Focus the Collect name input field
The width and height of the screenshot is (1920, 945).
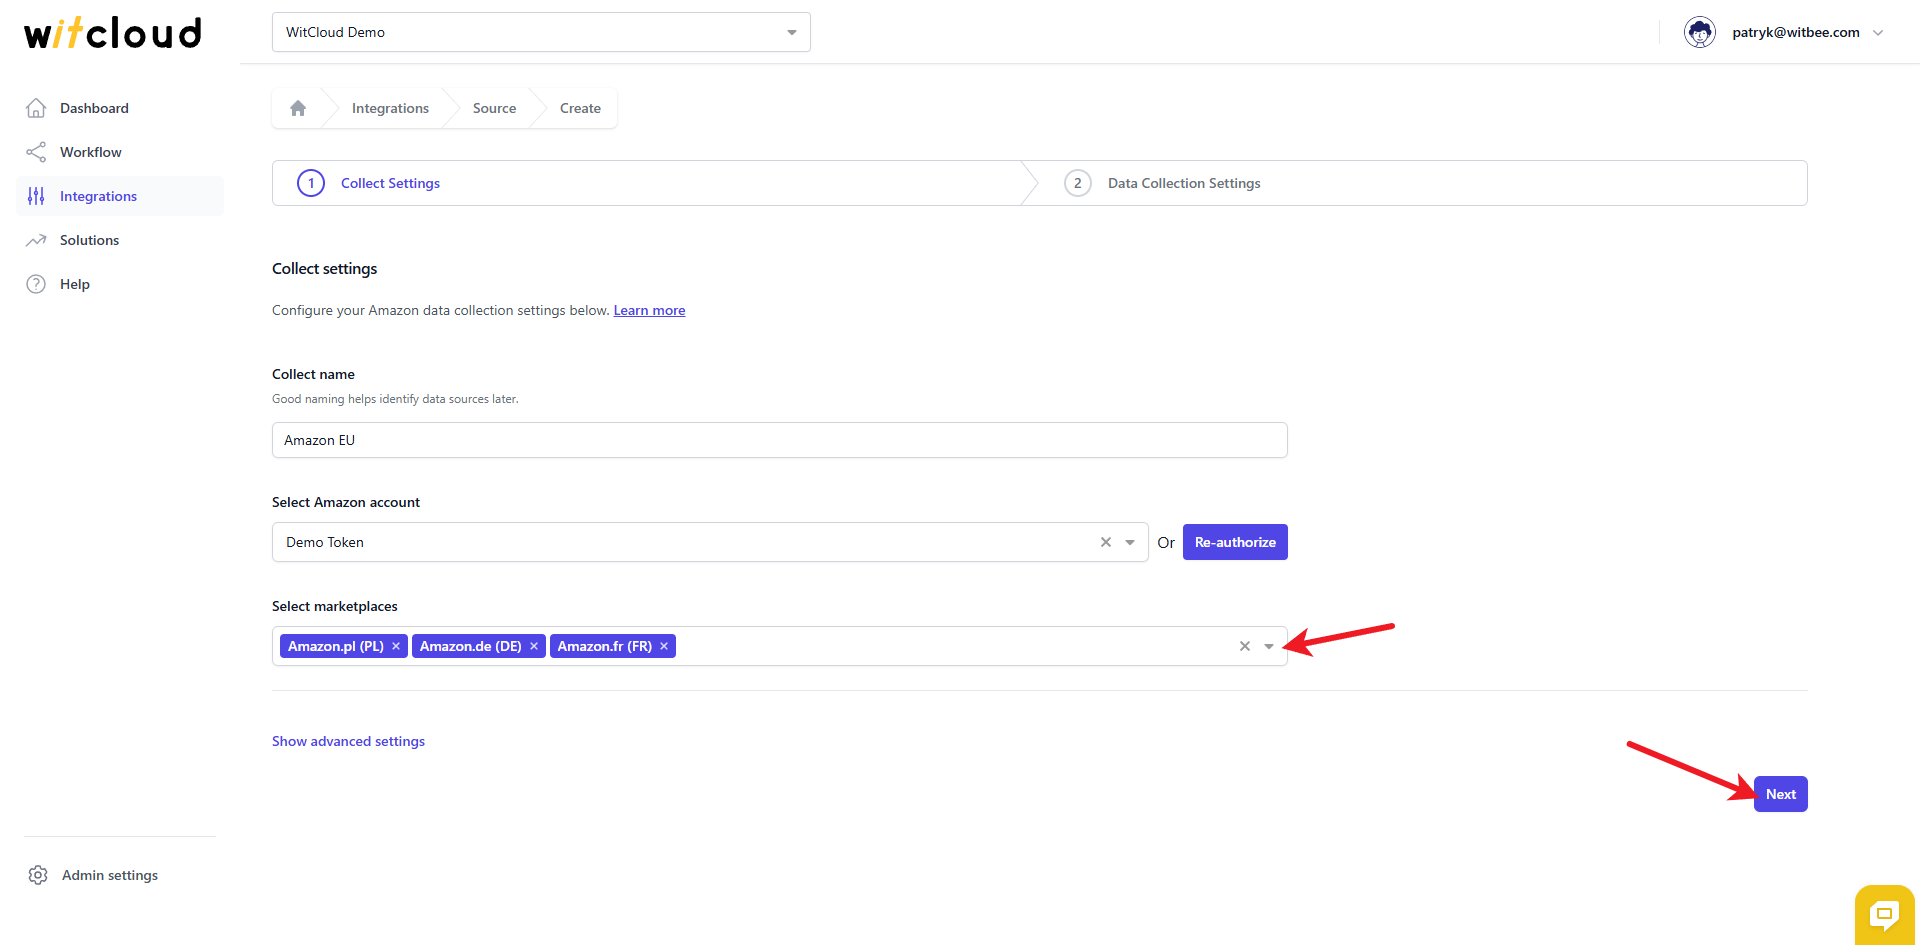point(780,440)
